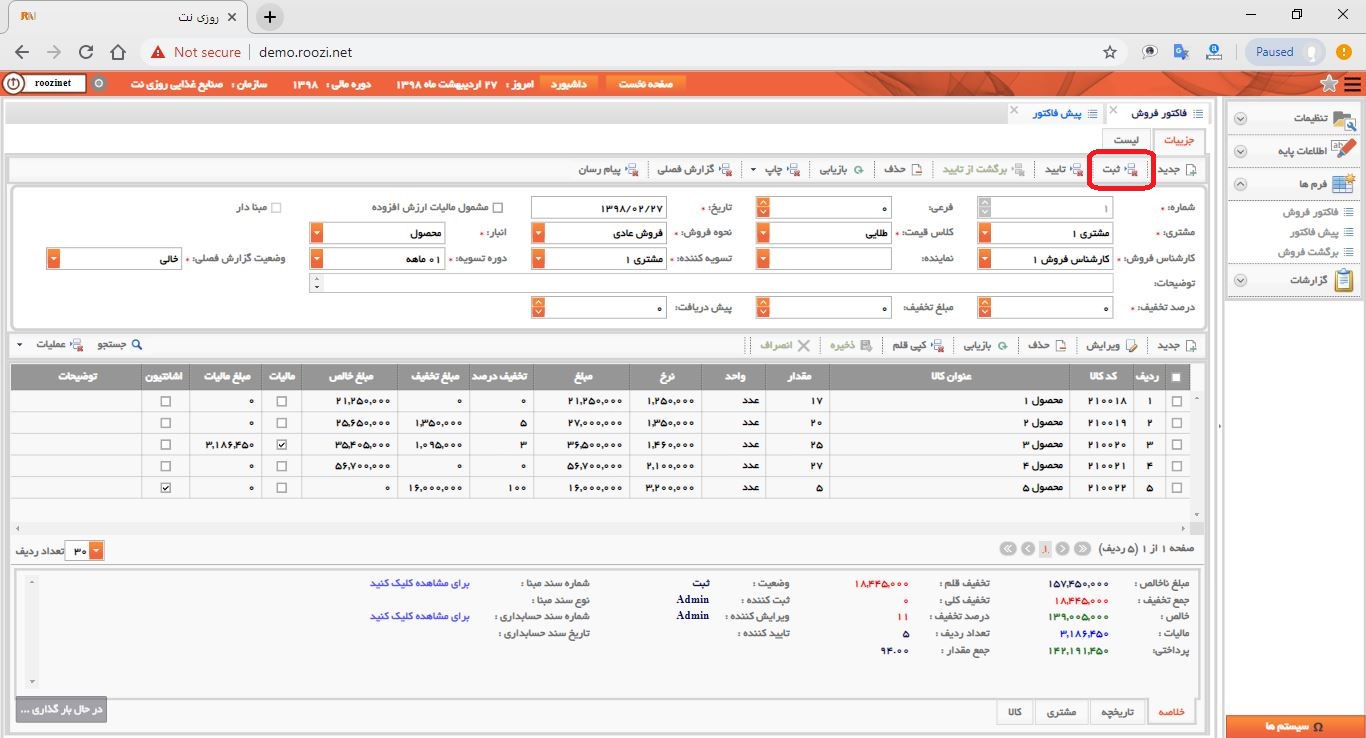Click برگشت از تایید toolbar button
Screen dimensions: 1366x738
[983, 170]
